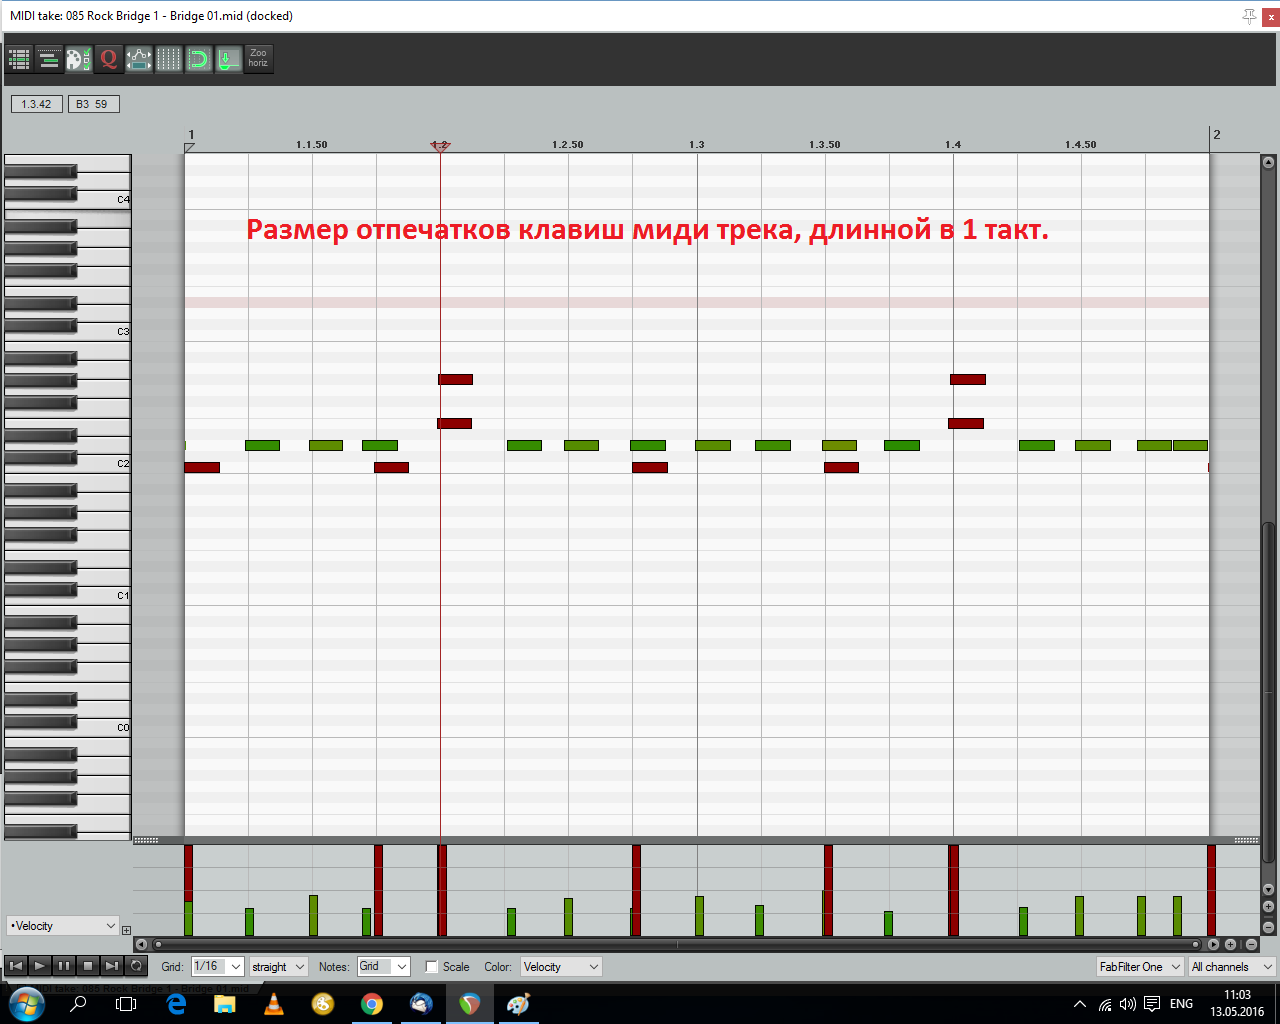Open the Action Center notifications icon
This screenshot has width=1280, height=1024.
[x=1152, y=1004]
